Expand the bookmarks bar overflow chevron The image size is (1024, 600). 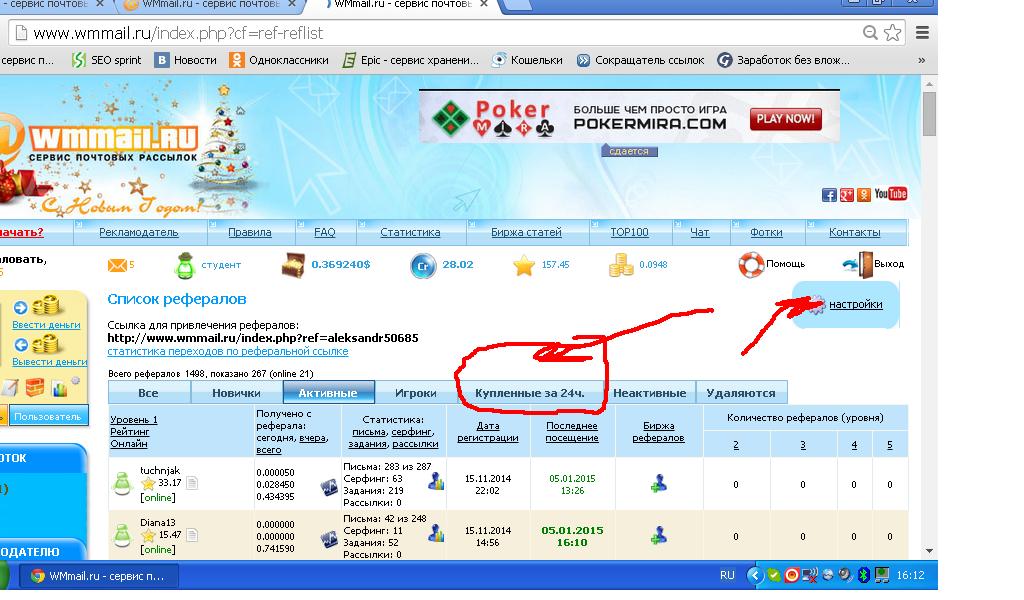coord(921,60)
